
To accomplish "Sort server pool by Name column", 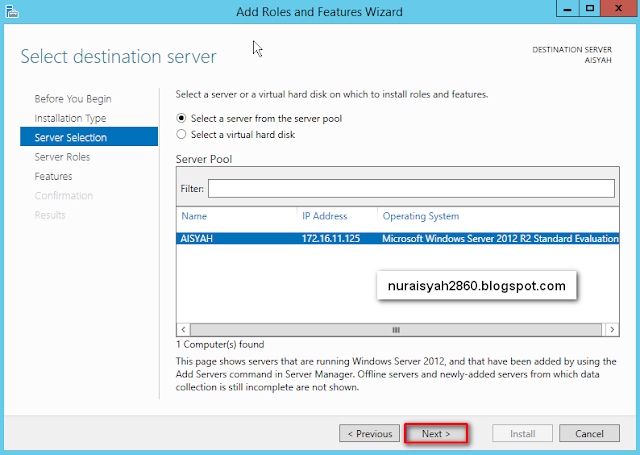I will (x=194, y=216).
